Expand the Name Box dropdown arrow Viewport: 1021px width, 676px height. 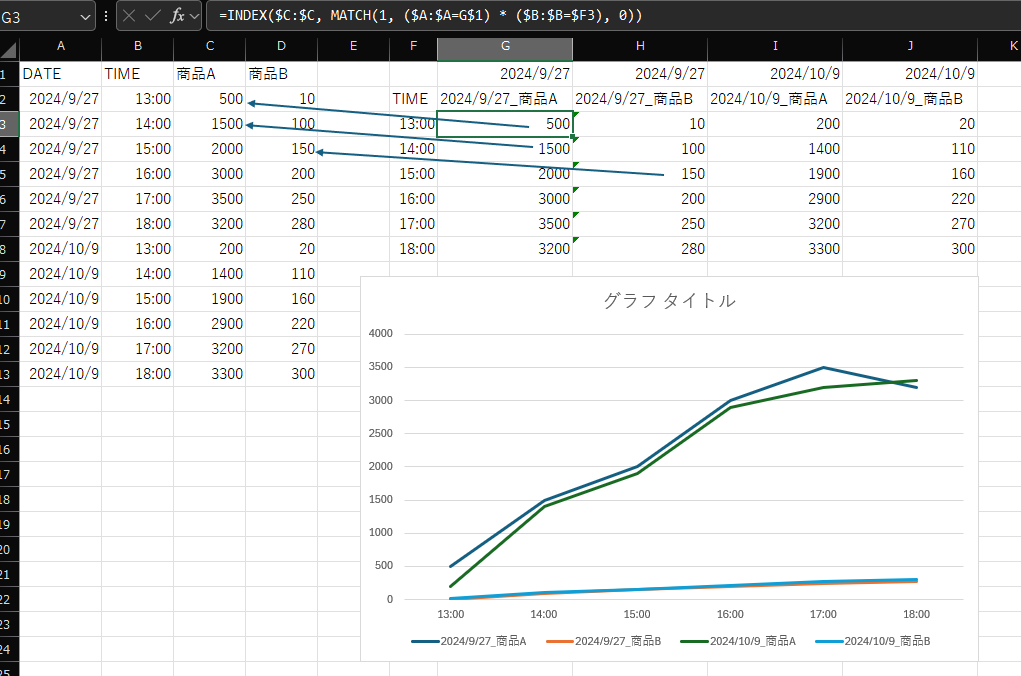coord(85,17)
